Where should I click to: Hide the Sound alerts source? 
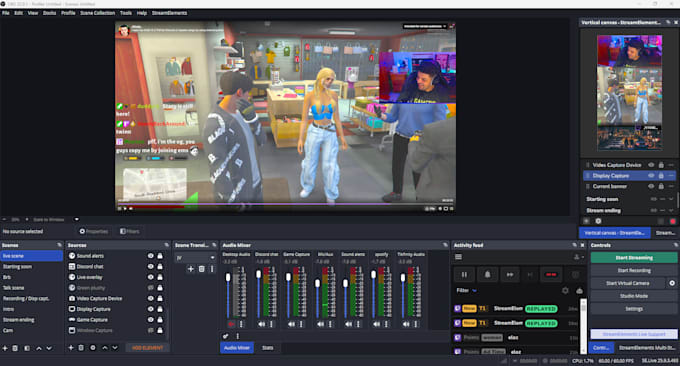150,256
